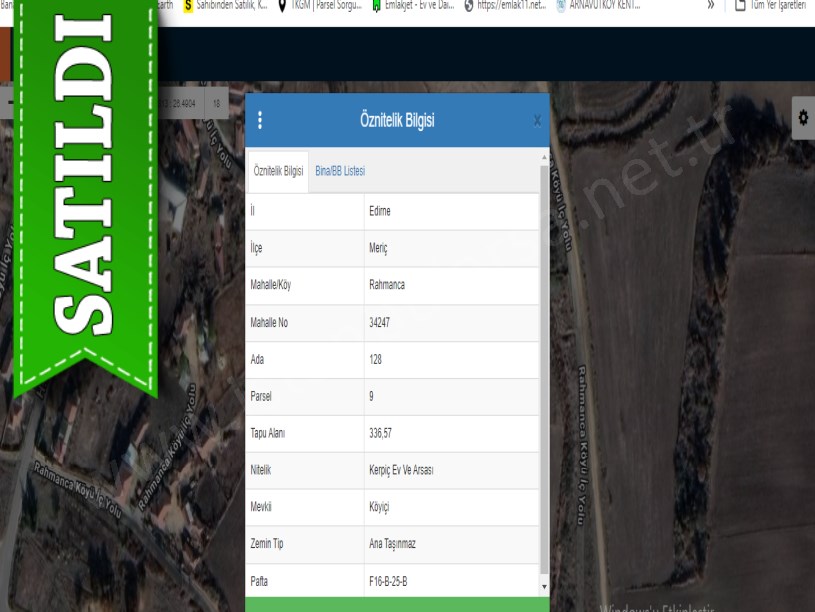Close the Öznitelik Bilgisi panel

[537, 121]
